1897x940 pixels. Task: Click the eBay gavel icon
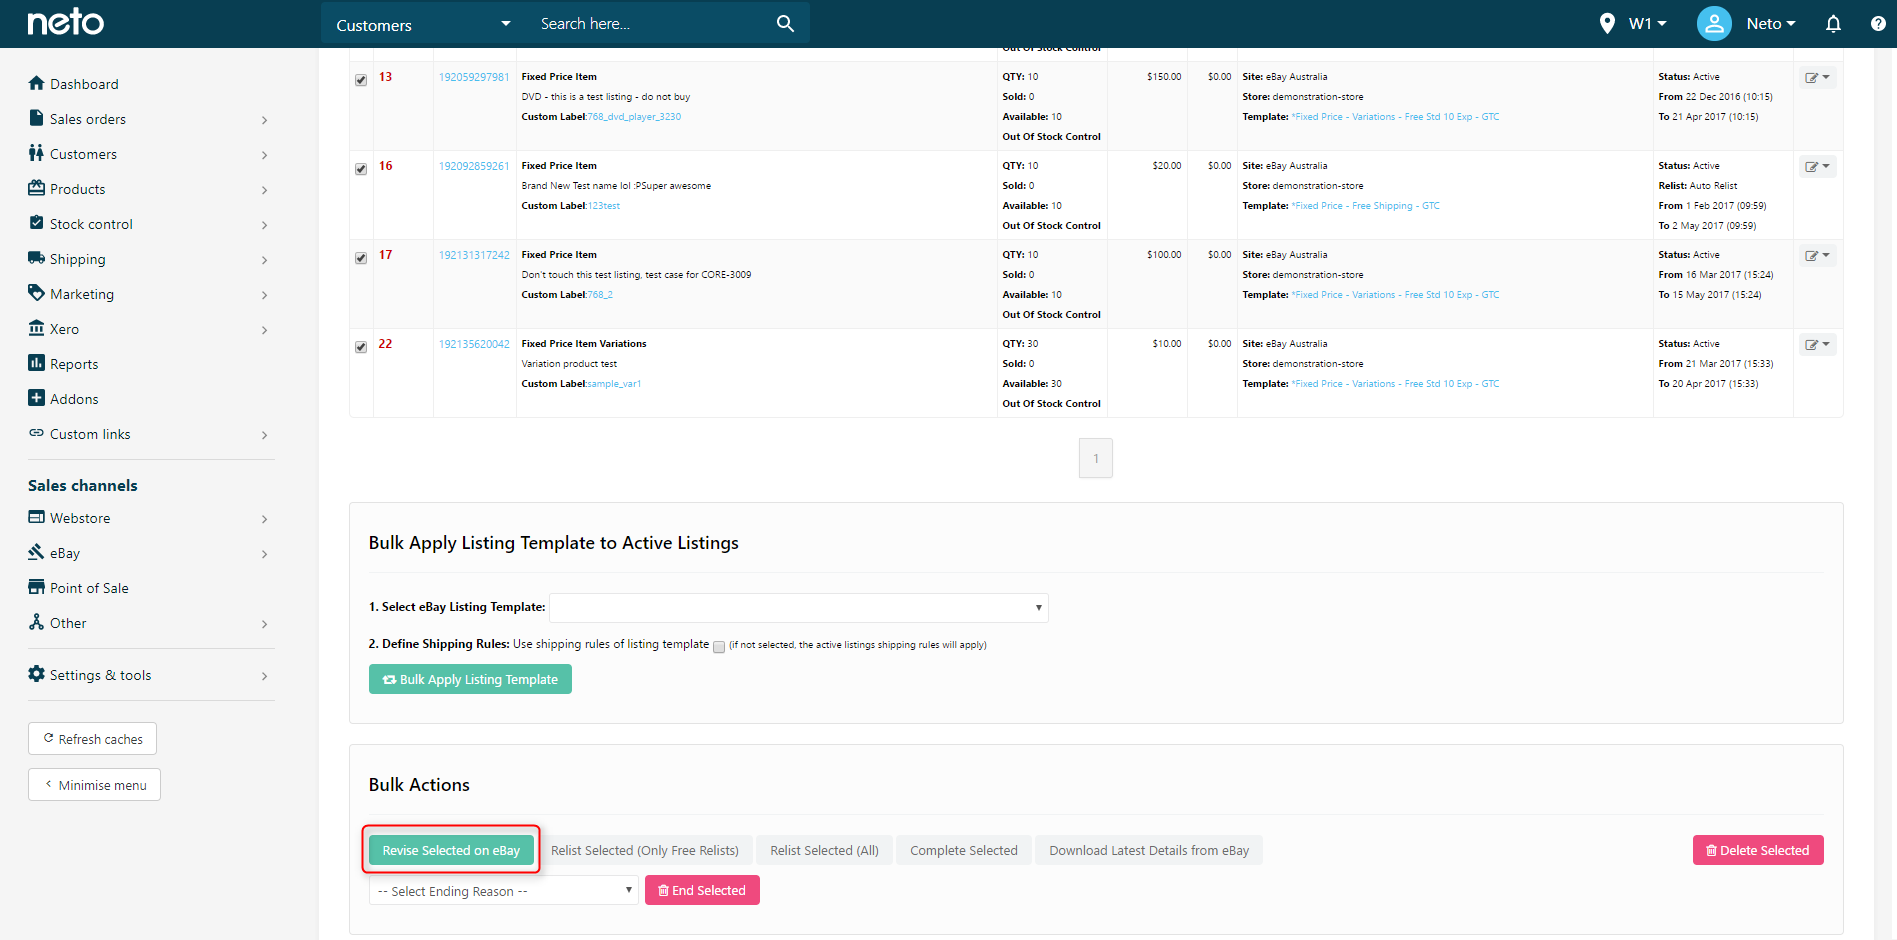(x=36, y=552)
